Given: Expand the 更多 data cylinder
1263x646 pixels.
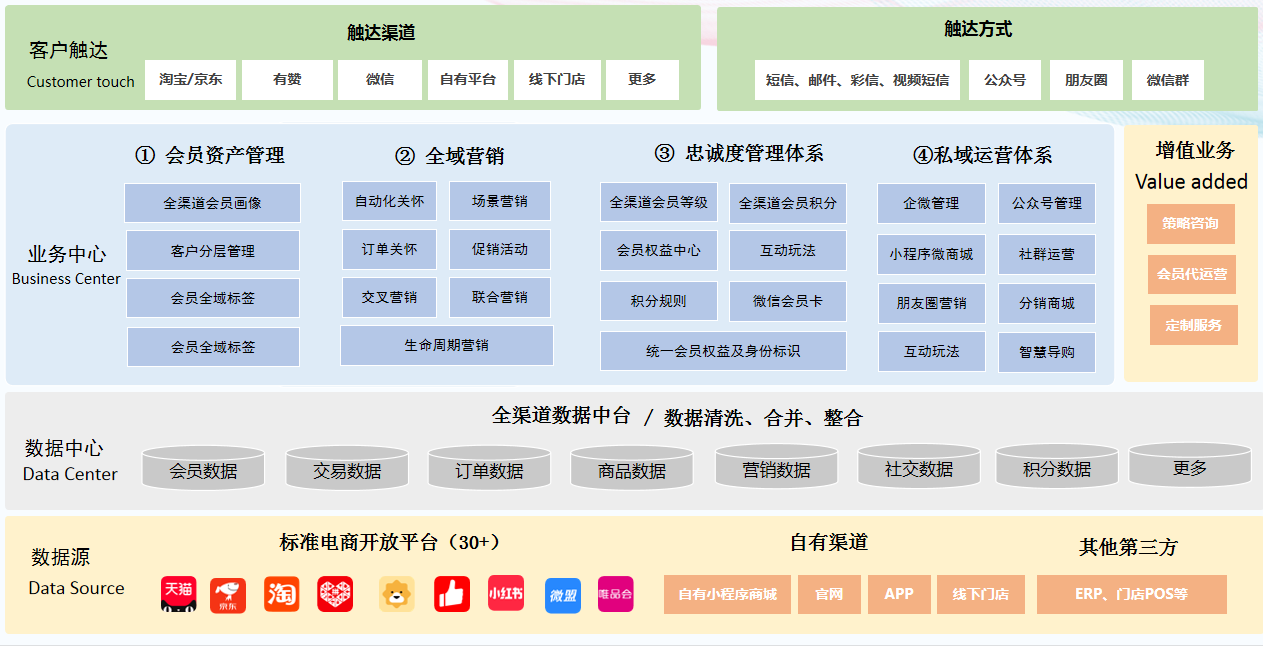Looking at the screenshot, I should click(x=1190, y=467).
